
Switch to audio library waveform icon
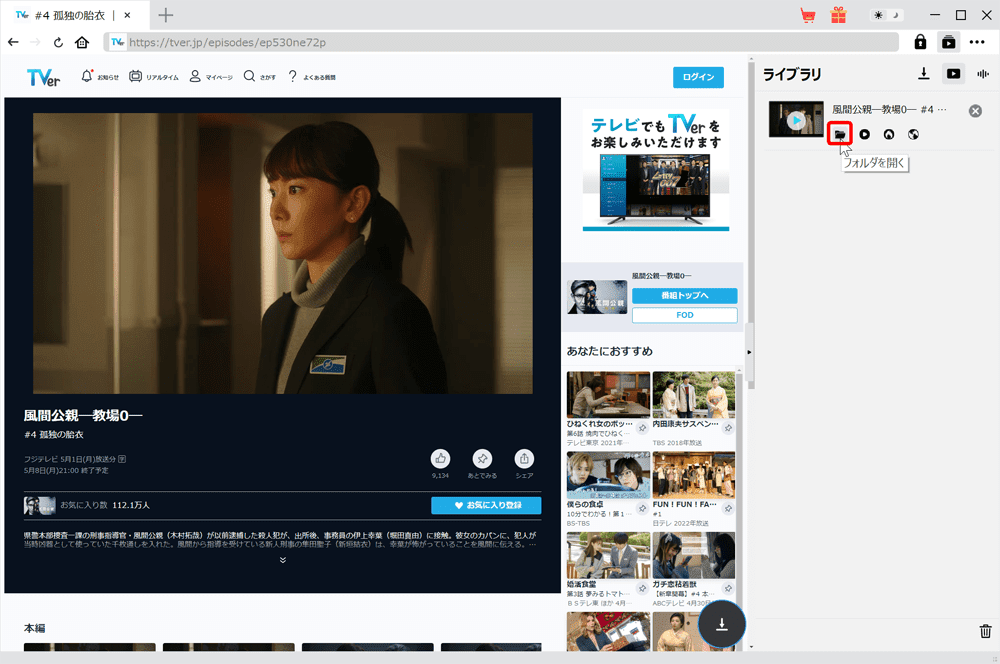tap(983, 74)
